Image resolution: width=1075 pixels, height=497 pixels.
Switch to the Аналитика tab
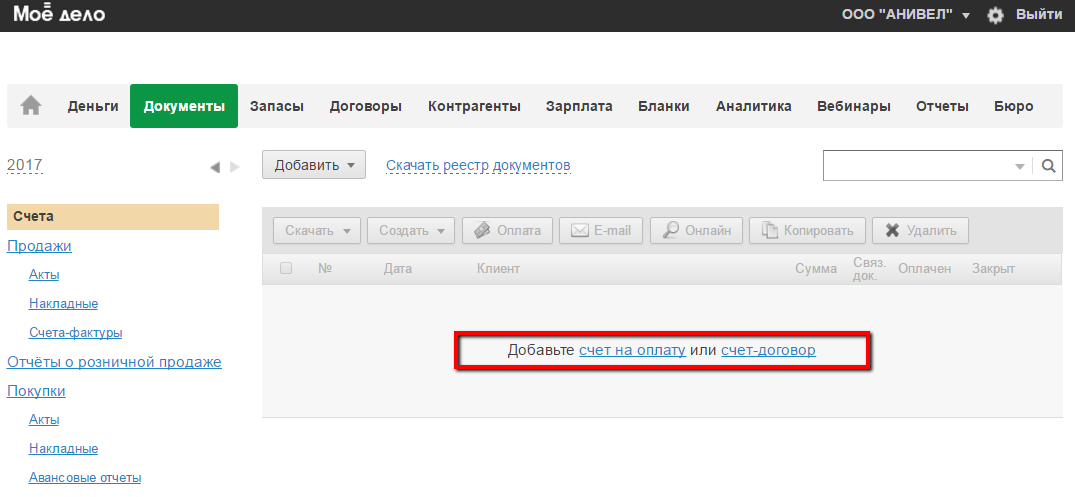pos(753,106)
